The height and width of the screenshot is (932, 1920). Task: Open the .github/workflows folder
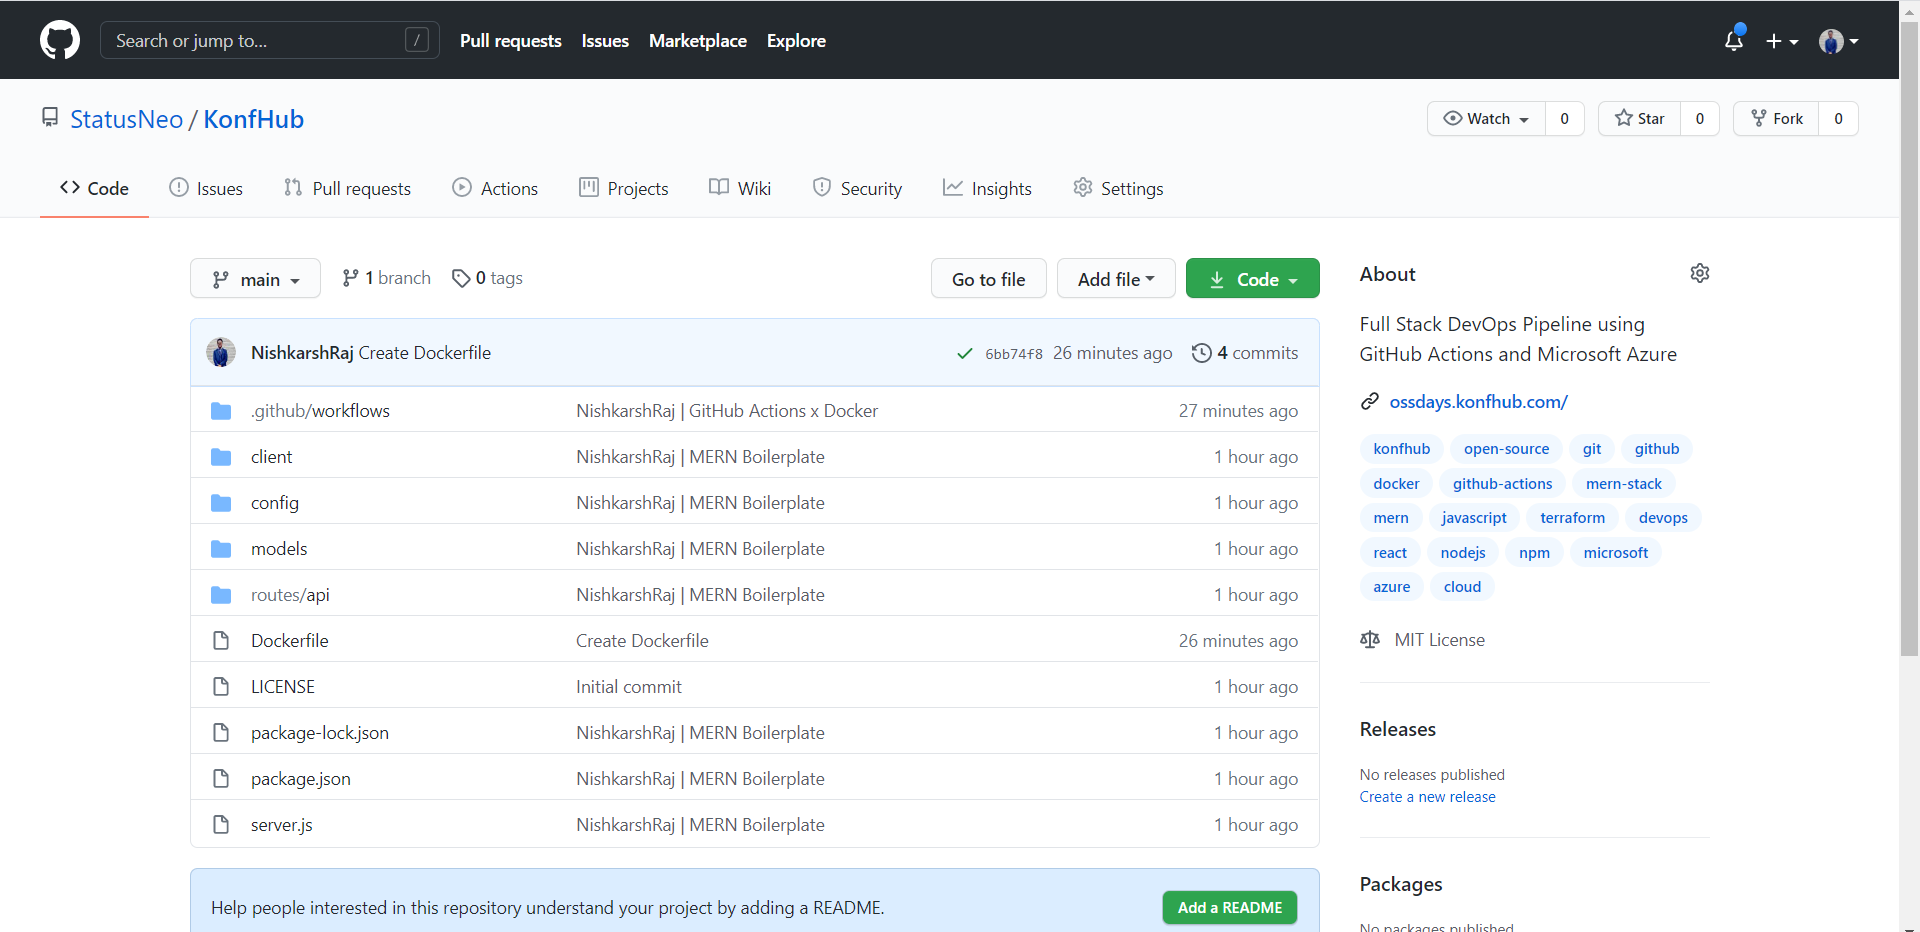[320, 410]
